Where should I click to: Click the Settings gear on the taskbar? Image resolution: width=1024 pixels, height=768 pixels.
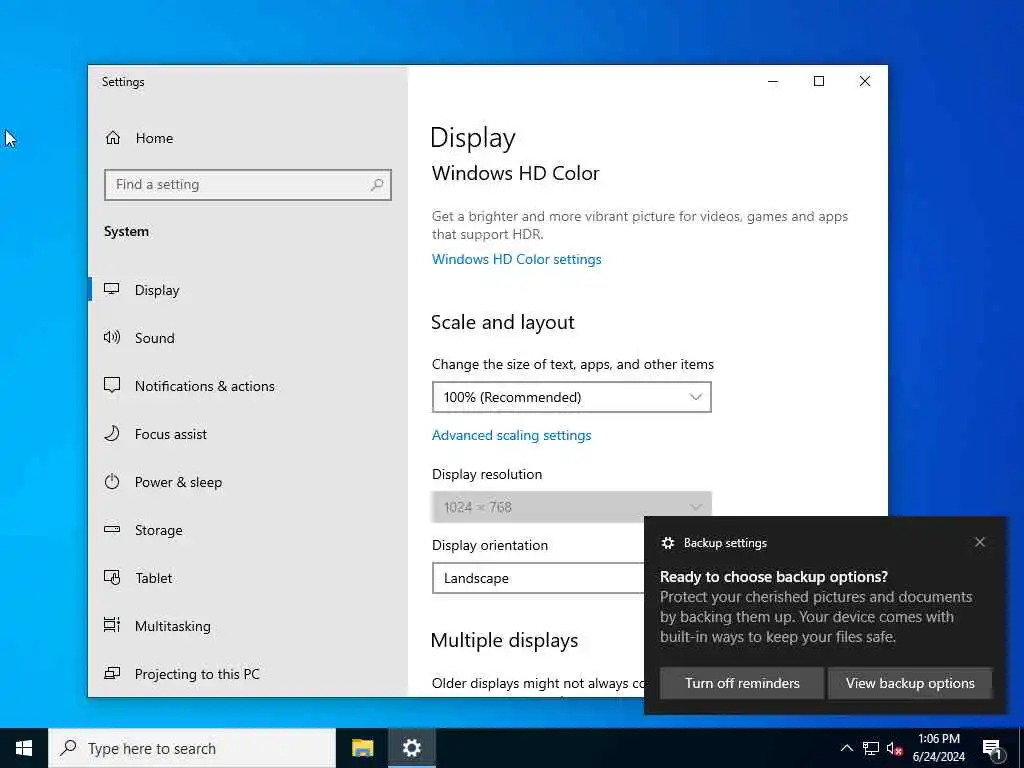point(411,748)
